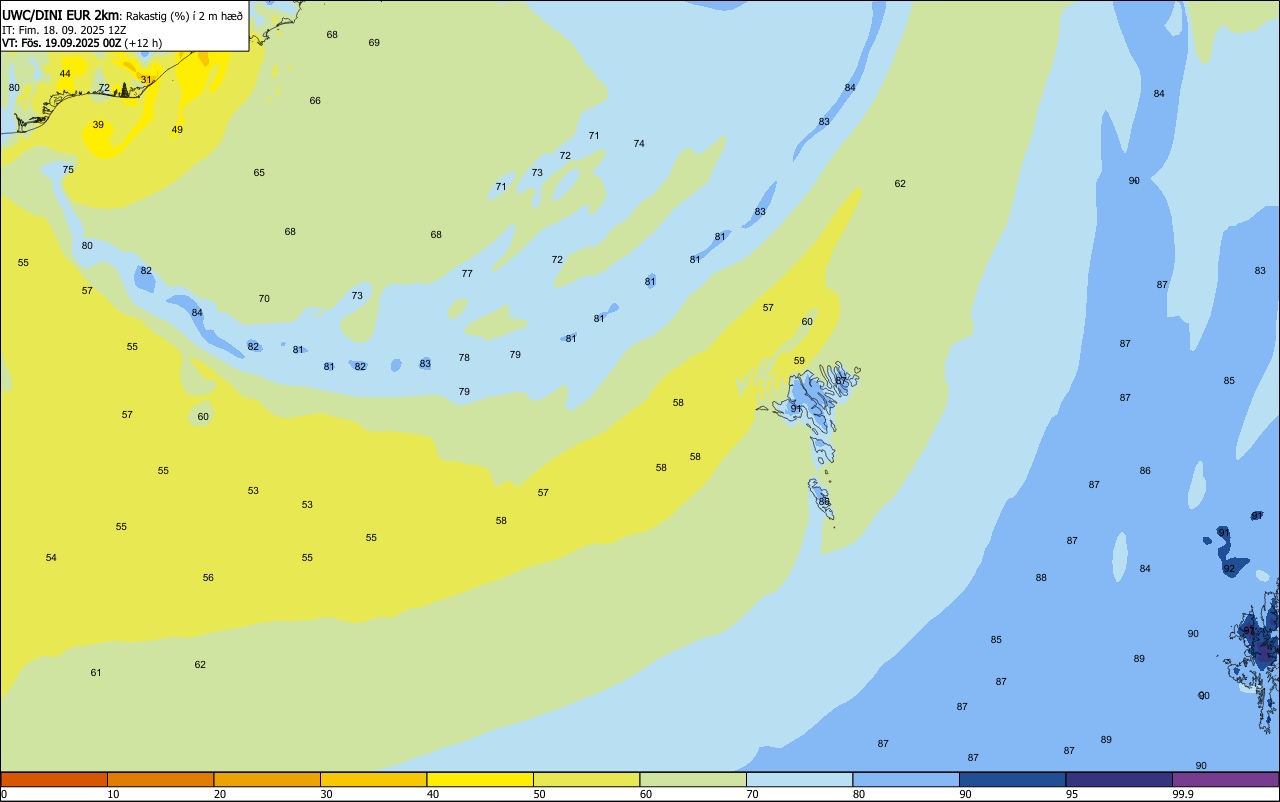Click the humidity value 31 on the map
The width and height of the screenshot is (1280, 802).
146,80
